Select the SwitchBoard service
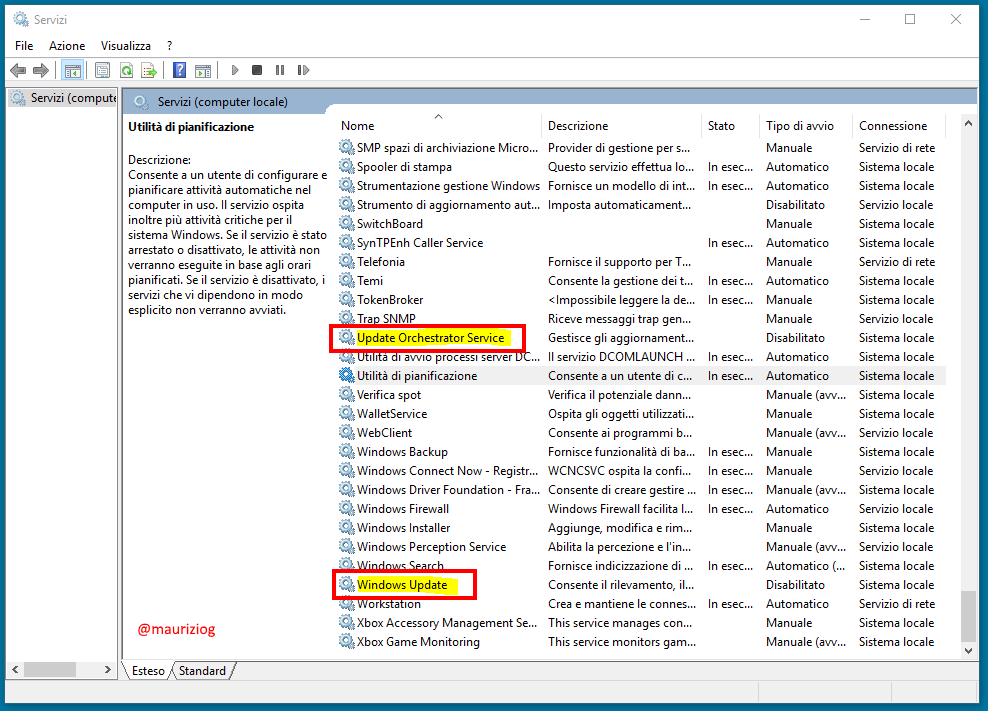The image size is (988, 711). coord(641,224)
